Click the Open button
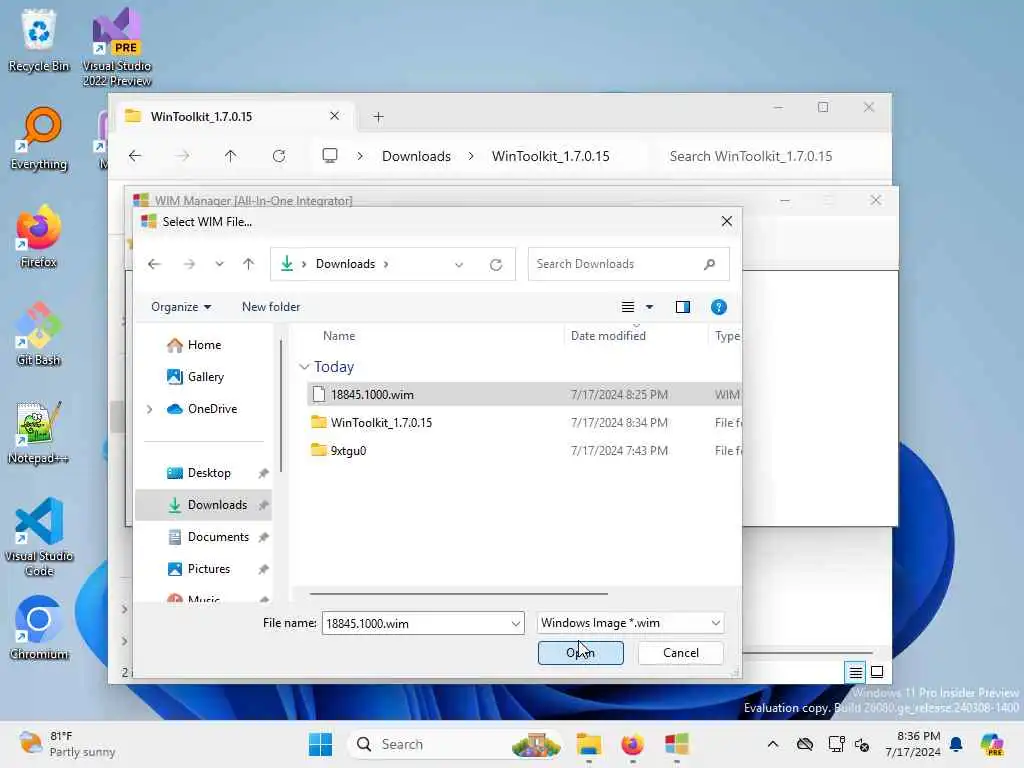 pyautogui.click(x=581, y=653)
